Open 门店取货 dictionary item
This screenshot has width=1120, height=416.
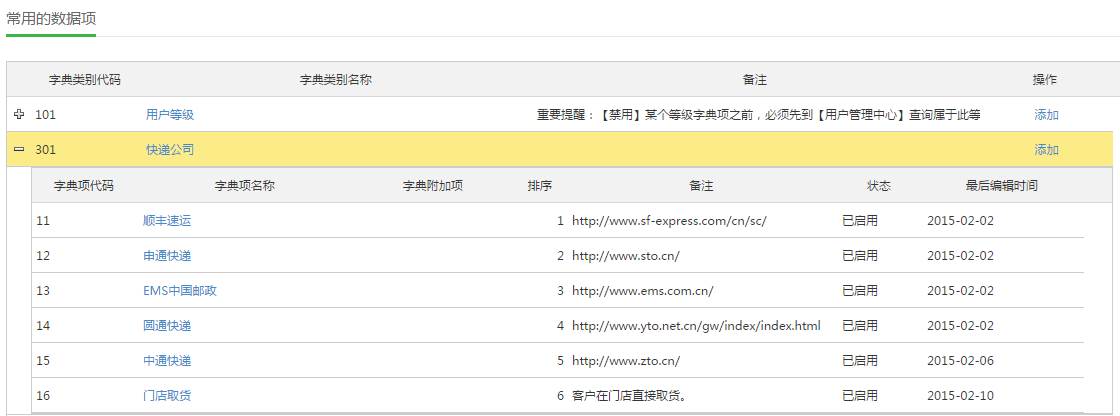167,395
